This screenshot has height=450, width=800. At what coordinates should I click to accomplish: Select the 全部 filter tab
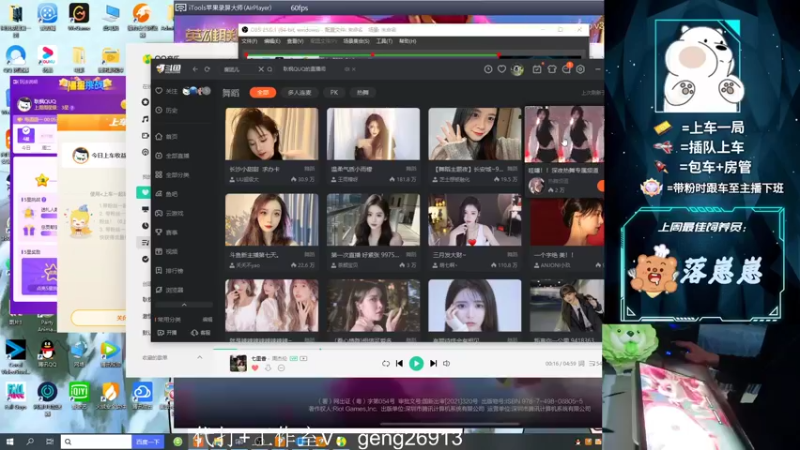(x=263, y=92)
